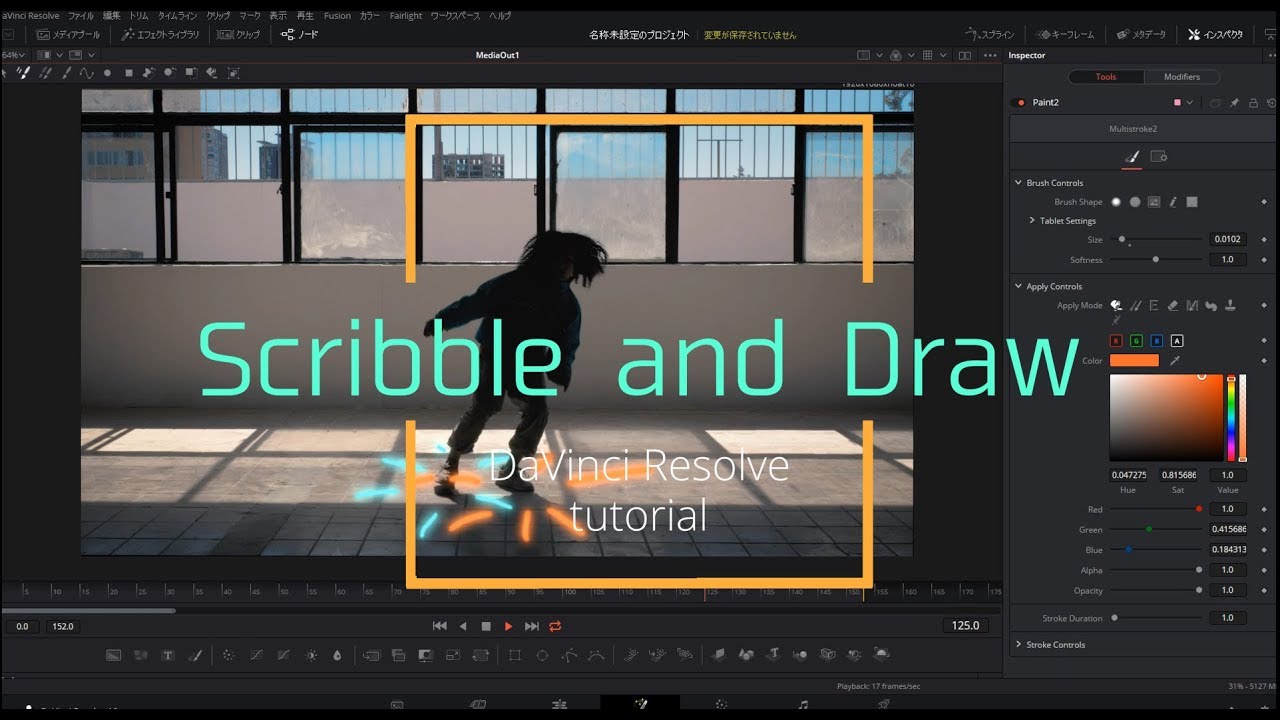The image size is (1280, 720).
Task: Adjust the Softness slider
Action: point(1156,260)
